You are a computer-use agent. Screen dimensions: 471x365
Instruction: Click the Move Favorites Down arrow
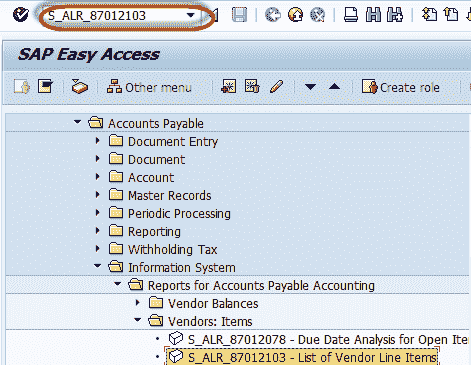(310, 87)
